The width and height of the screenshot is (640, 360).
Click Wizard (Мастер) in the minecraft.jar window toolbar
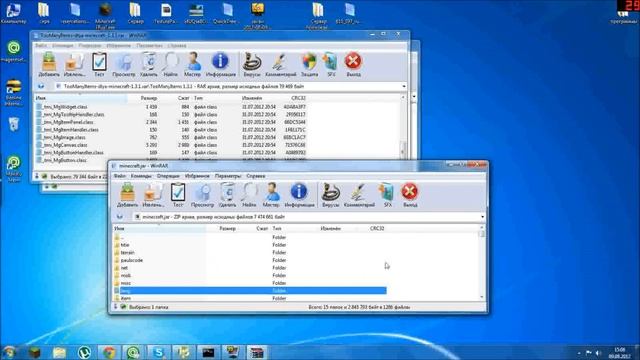(271, 195)
